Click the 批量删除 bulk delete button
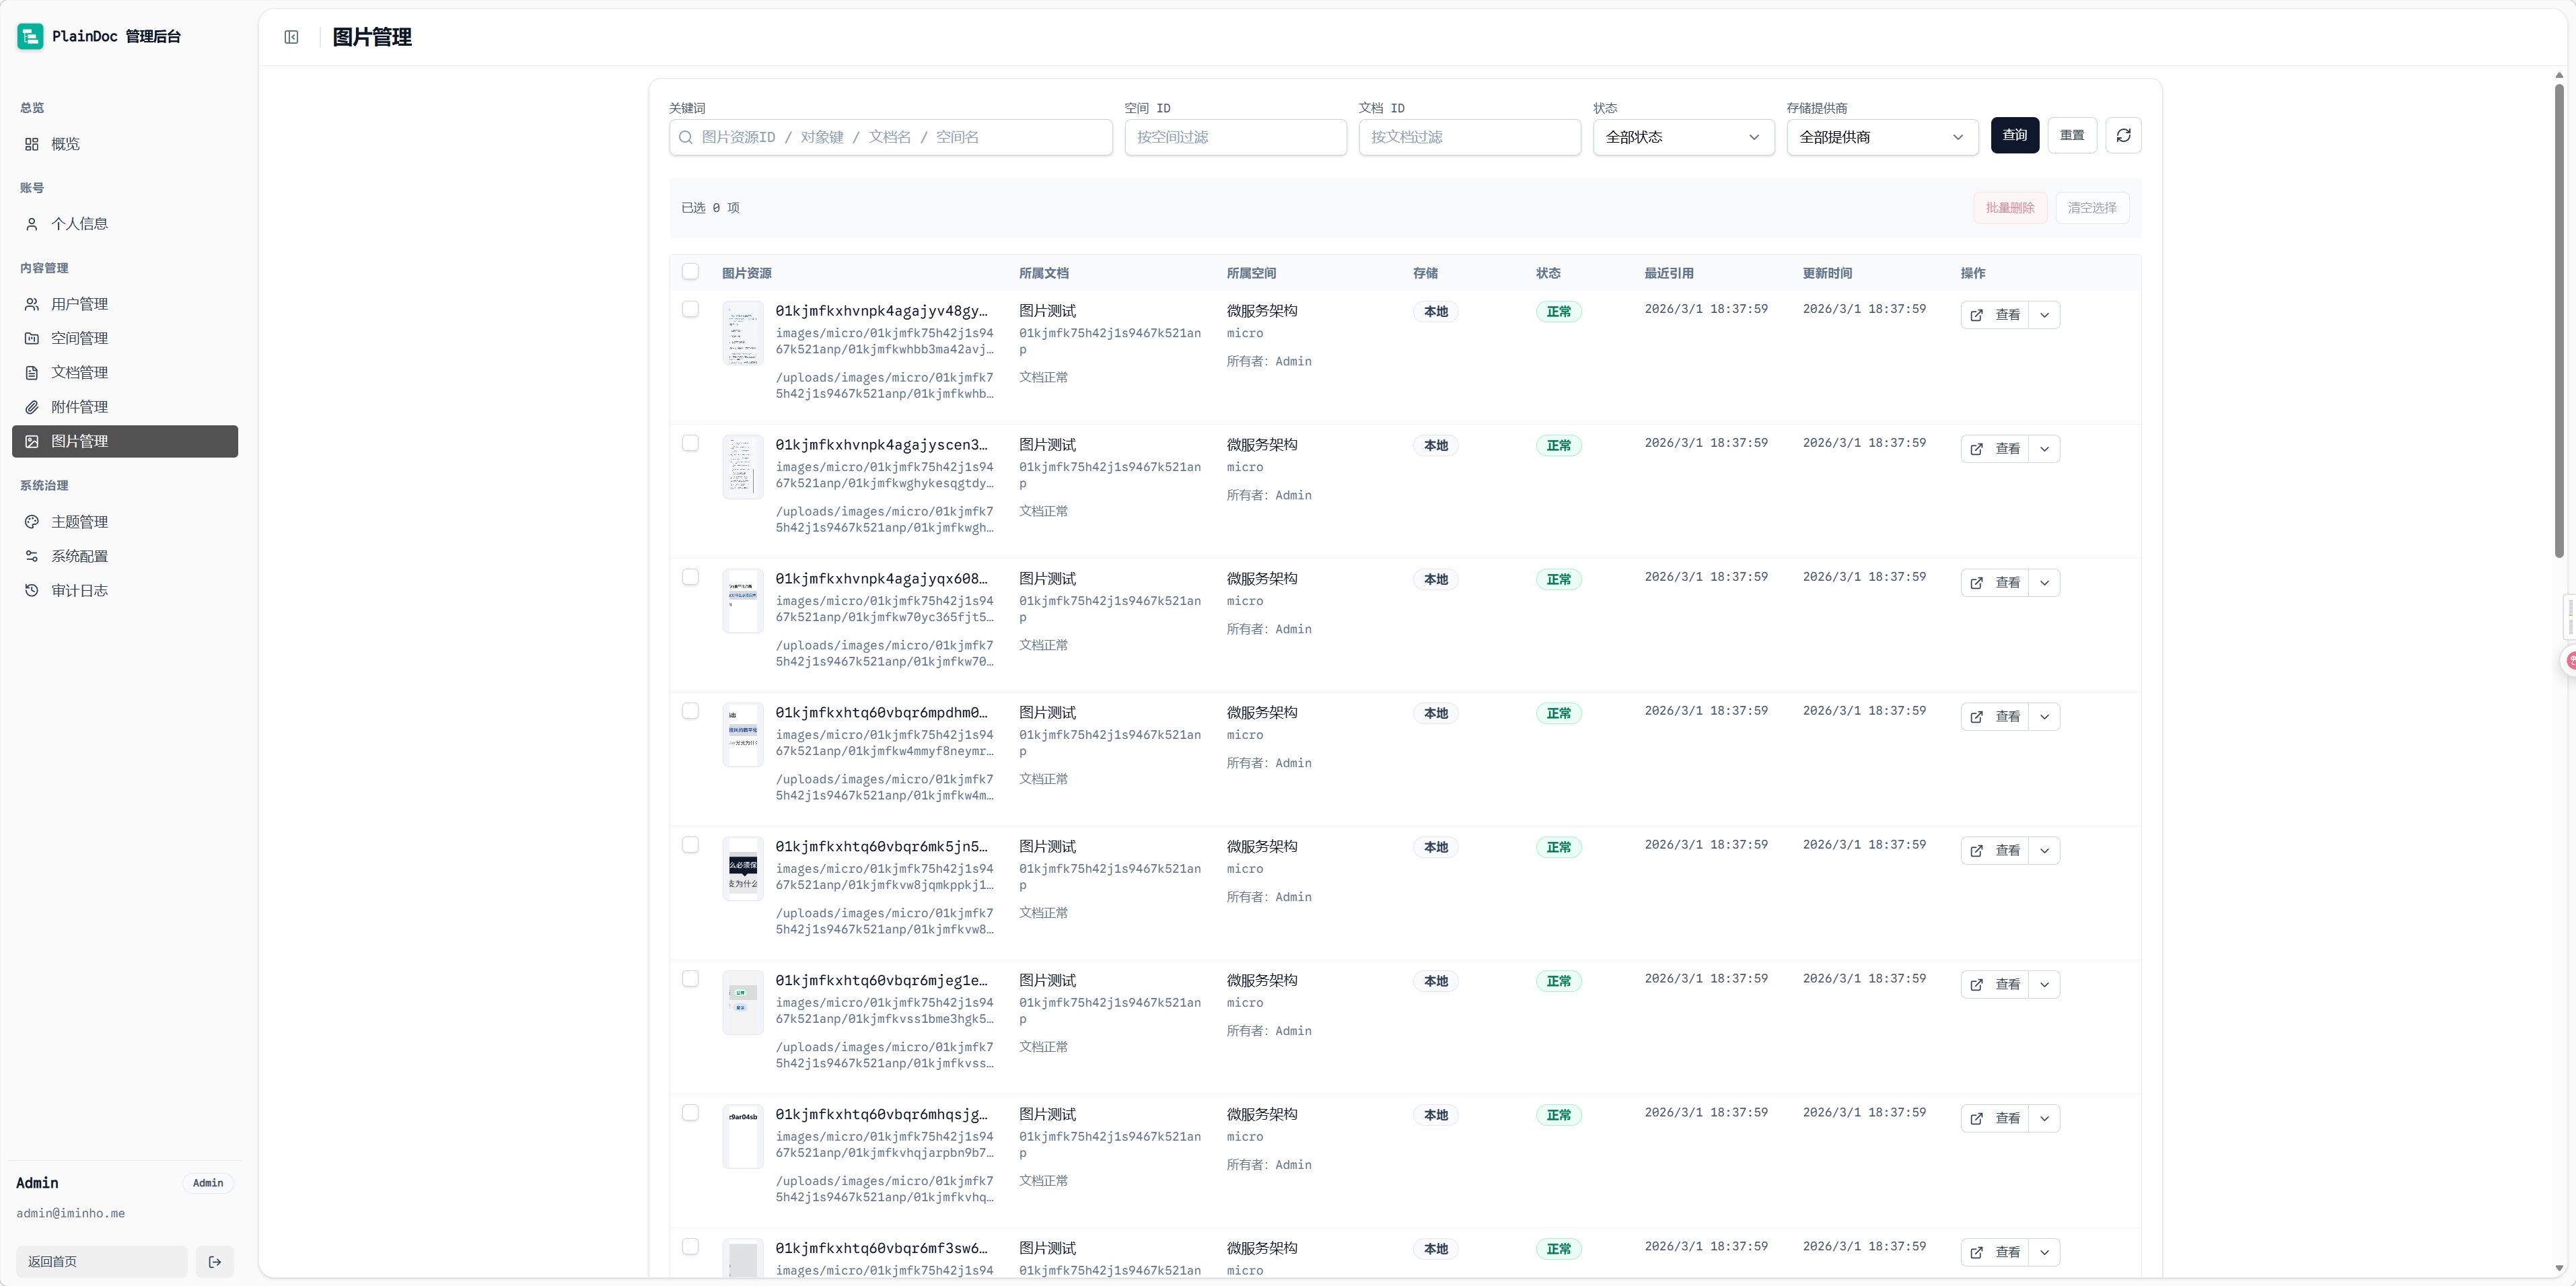The image size is (2576, 1286). (2010, 208)
